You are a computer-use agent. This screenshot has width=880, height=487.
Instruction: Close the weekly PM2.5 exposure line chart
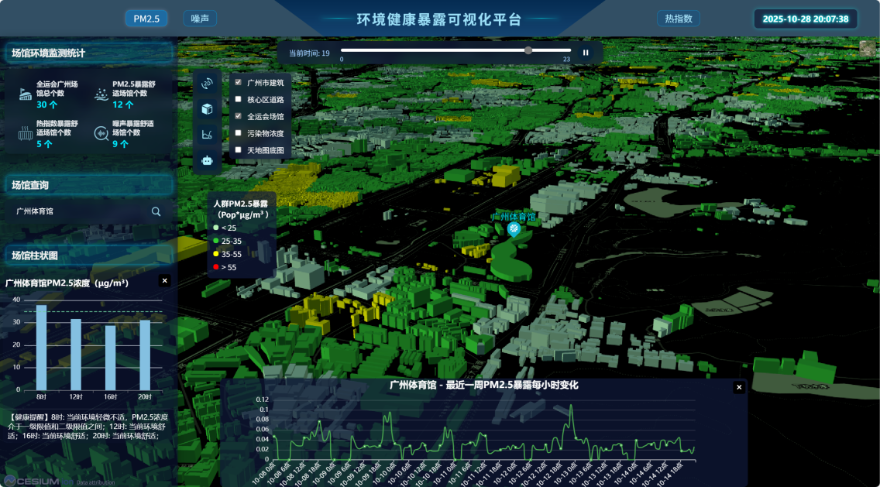tap(739, 387)
